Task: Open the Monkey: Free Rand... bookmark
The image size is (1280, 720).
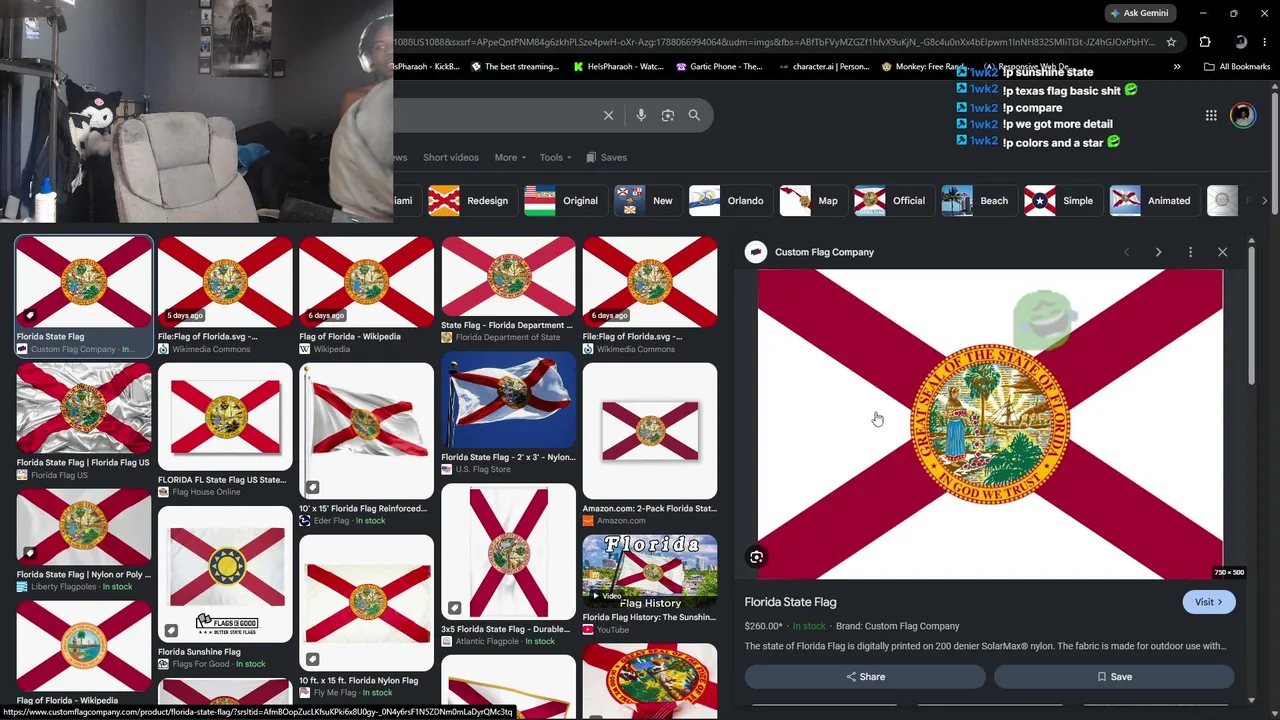Action: [924, 67]
